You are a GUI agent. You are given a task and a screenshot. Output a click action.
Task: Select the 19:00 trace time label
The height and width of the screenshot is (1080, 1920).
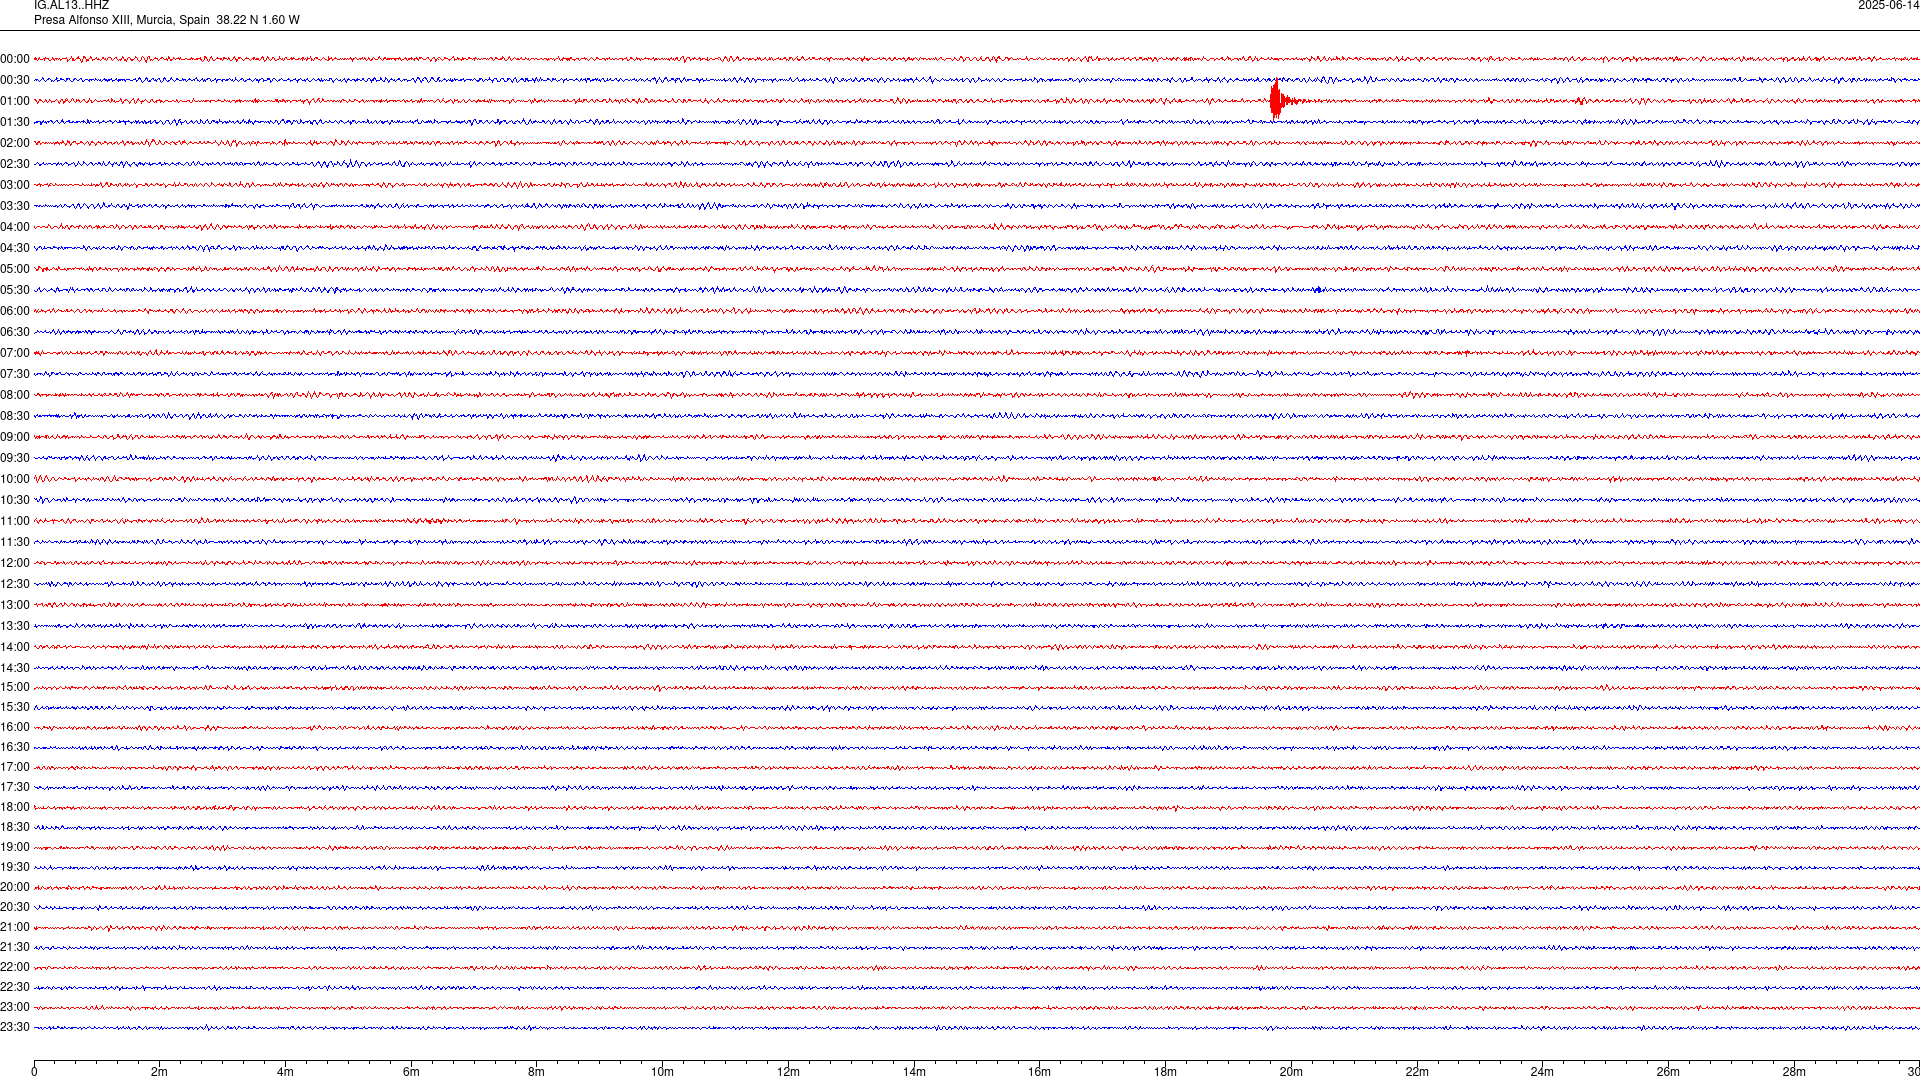point(15,847)
